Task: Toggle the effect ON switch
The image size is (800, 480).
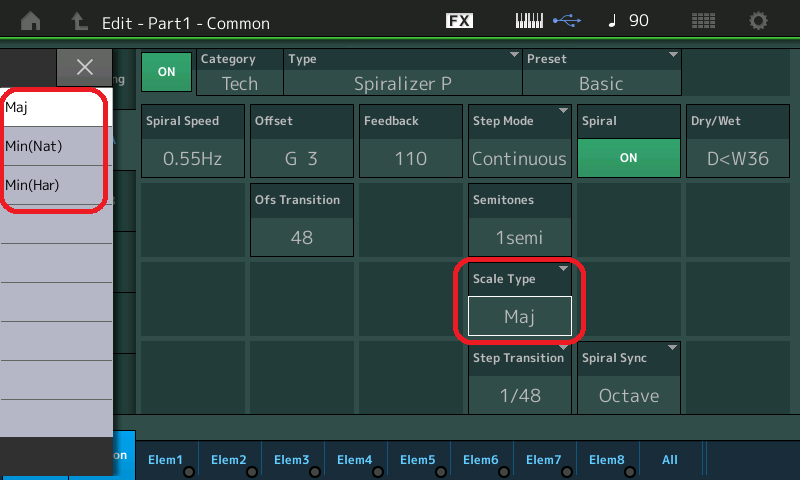Action: [166, 72]
